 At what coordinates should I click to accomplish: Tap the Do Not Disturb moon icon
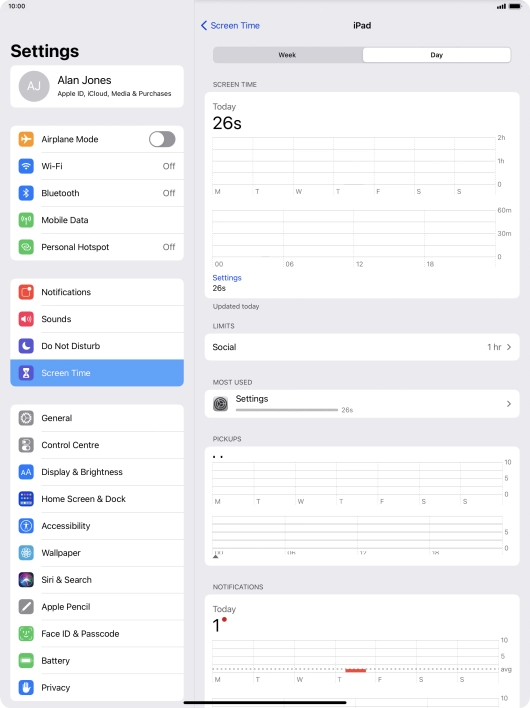coord(26,346)
